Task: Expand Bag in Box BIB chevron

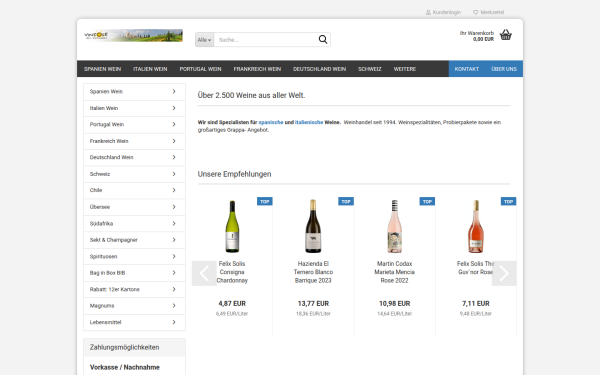Action: [x=174, y=273]
